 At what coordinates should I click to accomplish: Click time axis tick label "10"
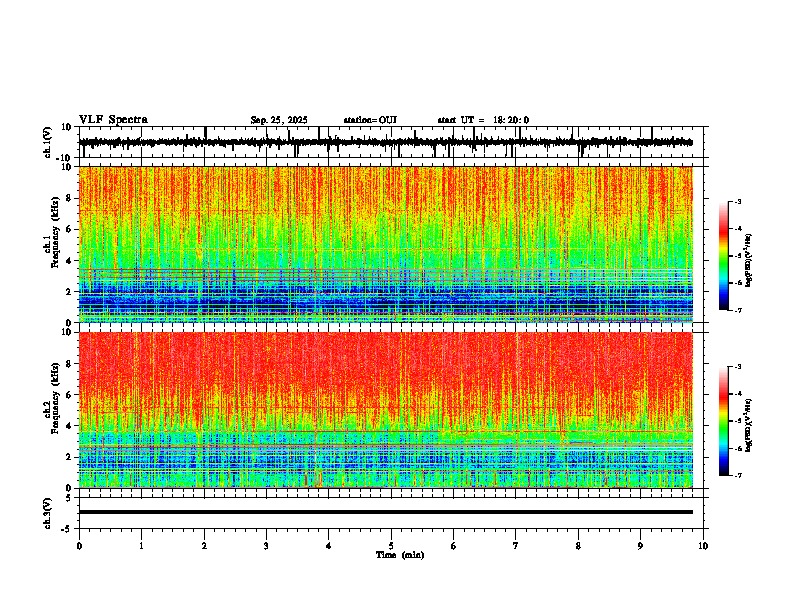click(703, 546)
